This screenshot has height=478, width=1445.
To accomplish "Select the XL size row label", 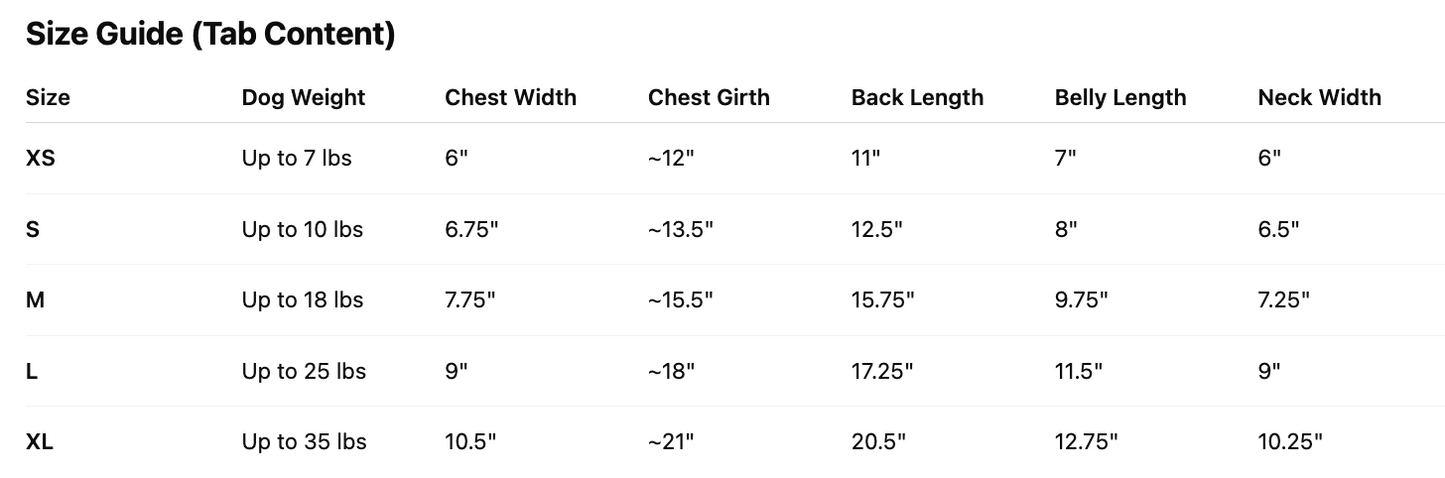I will pyautogui.click(x=39, y=442).
